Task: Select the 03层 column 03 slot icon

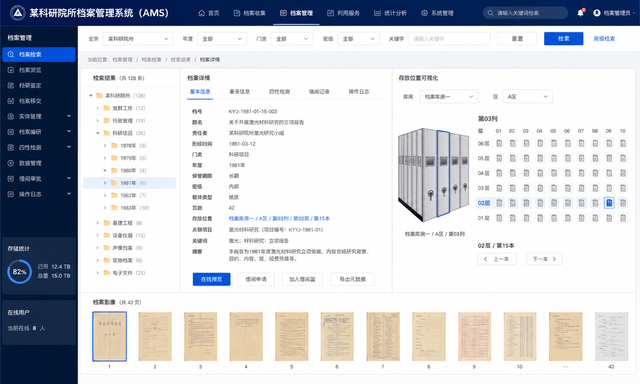Action: (526, 188)
